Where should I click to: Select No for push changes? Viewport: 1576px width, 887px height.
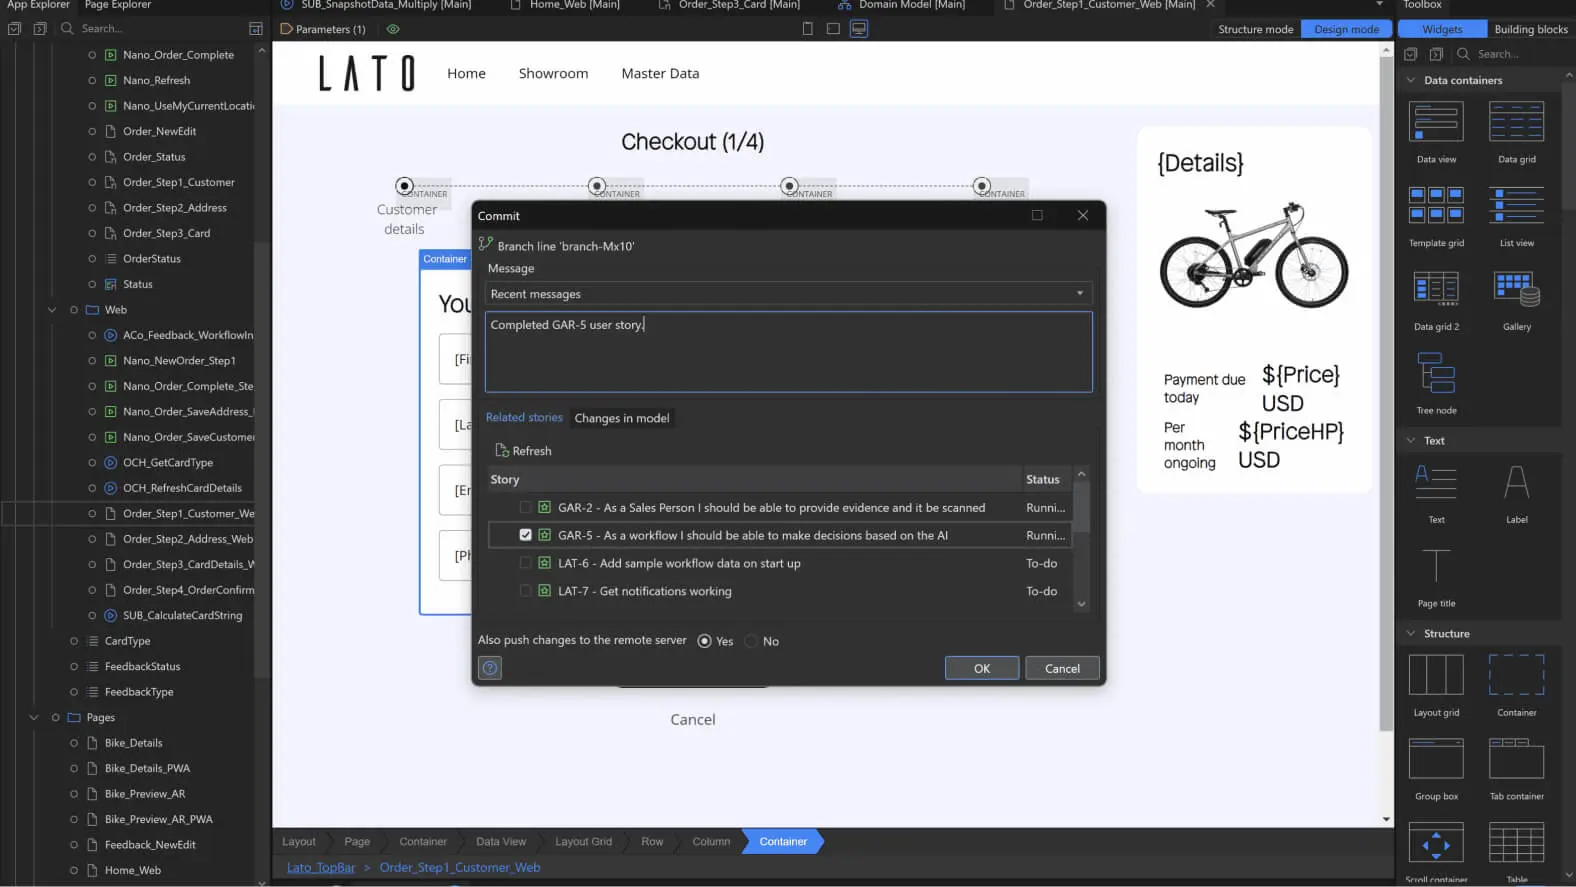tap(751, 641)
